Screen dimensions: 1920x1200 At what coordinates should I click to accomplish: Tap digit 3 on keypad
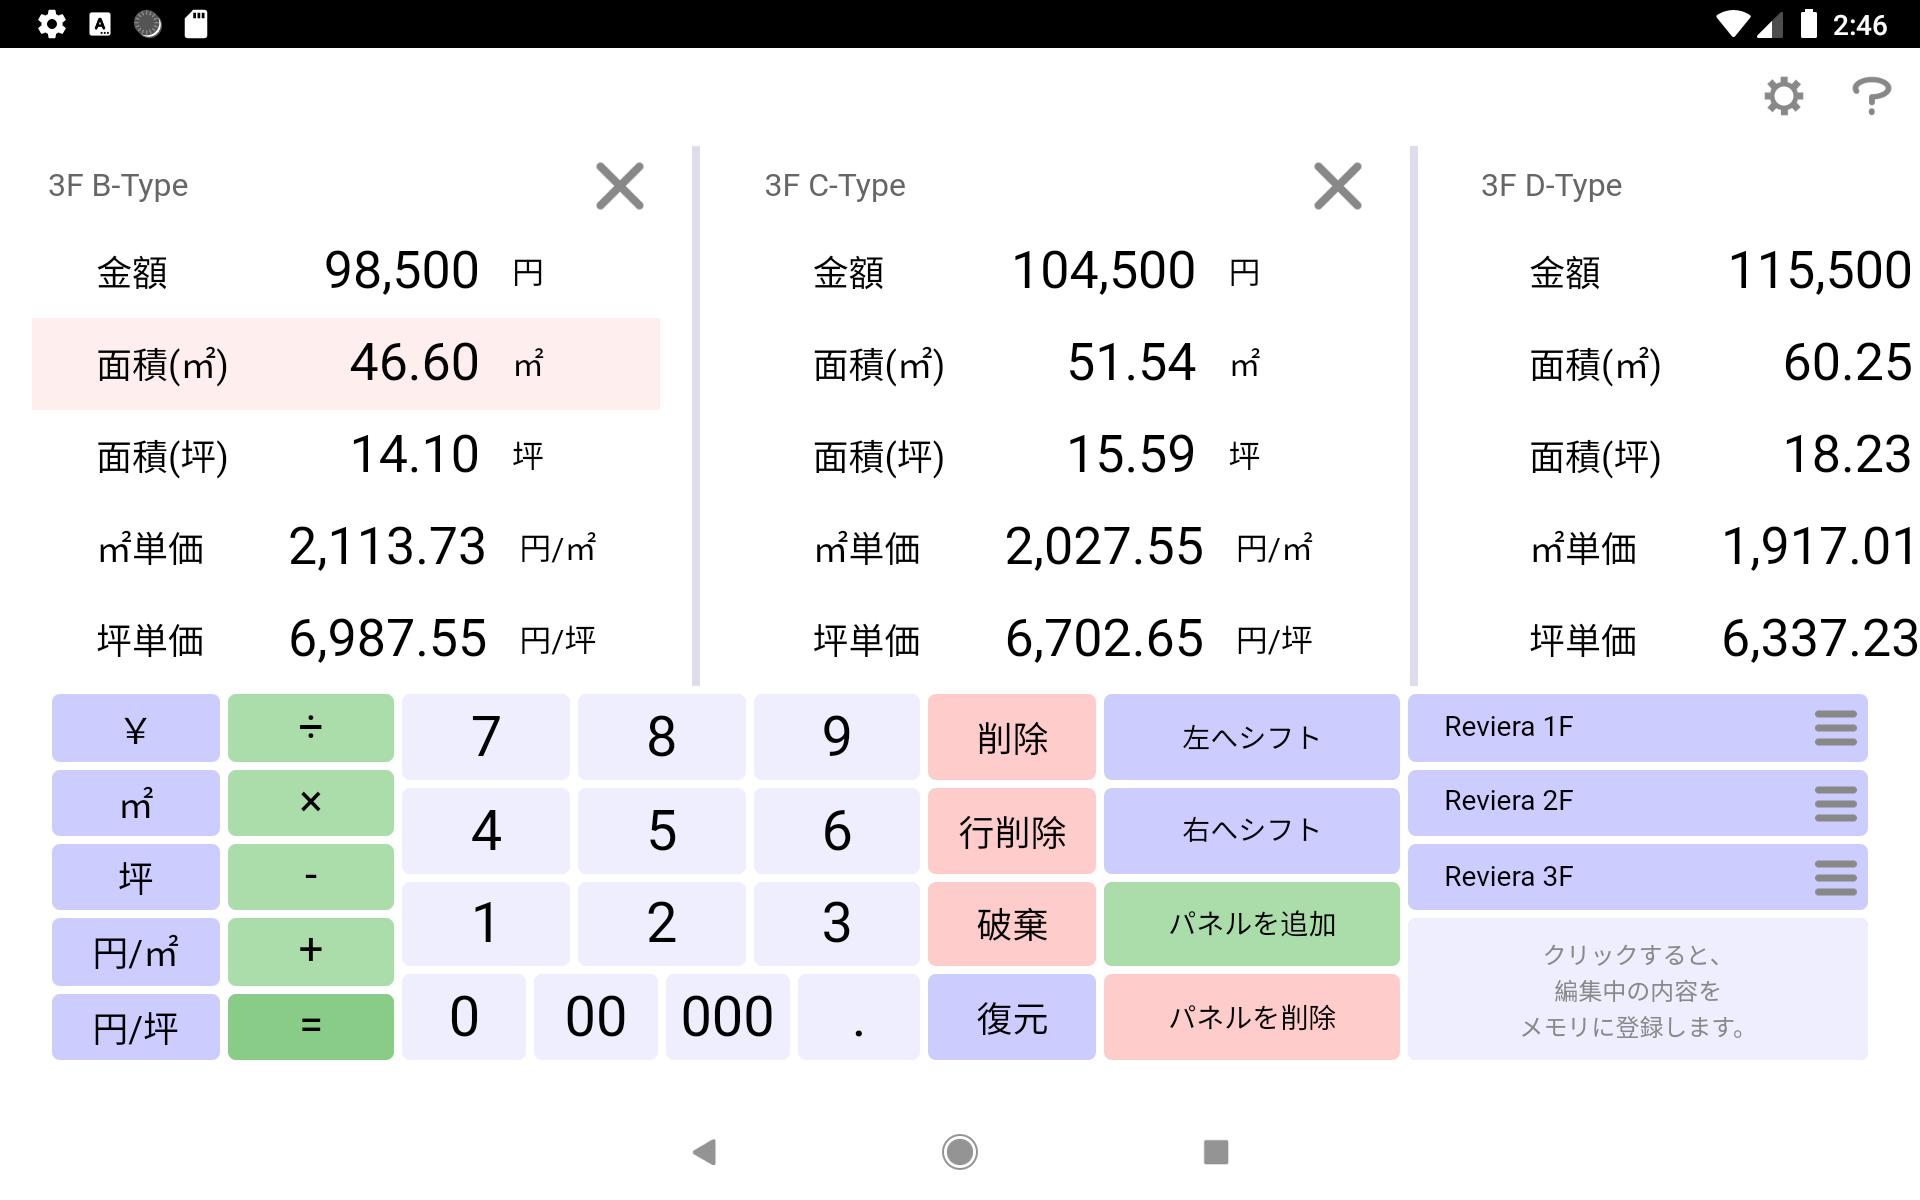[x=837, y=924]
